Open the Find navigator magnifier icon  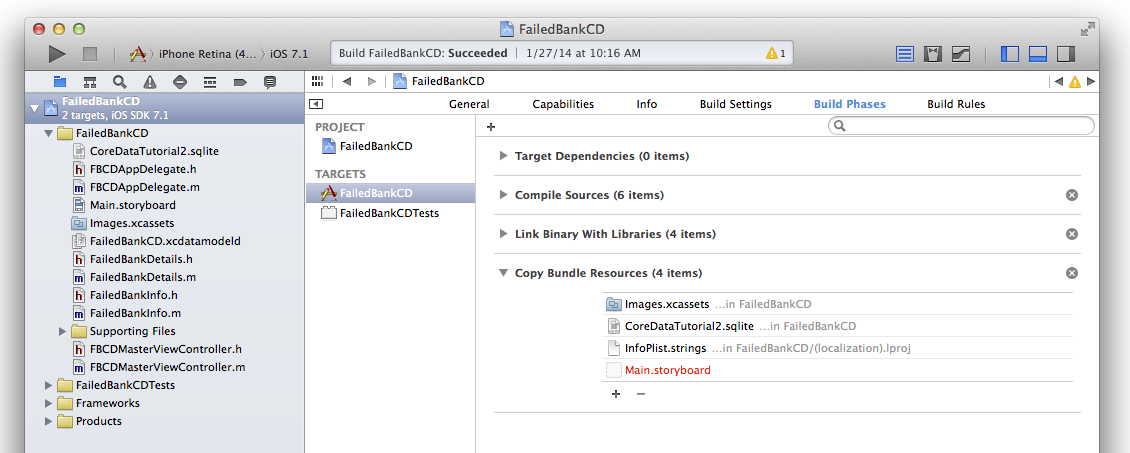[x=119, y=82]
